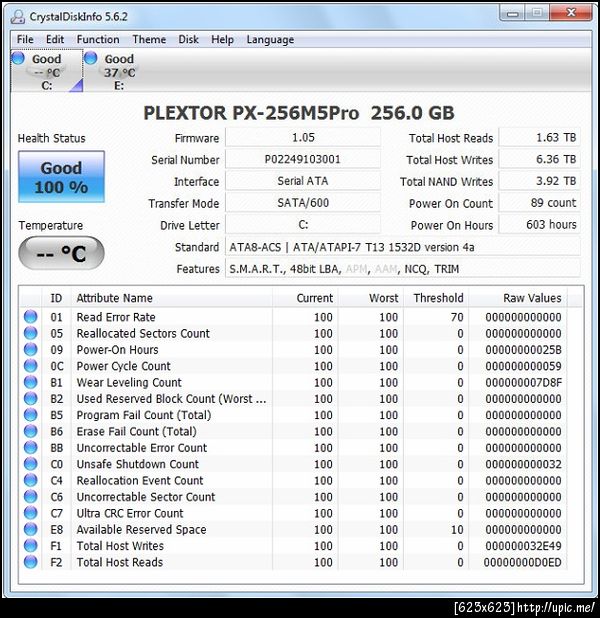Close the CrystalDiskInfo window
The image size is (600, 618).
(571, 13)
